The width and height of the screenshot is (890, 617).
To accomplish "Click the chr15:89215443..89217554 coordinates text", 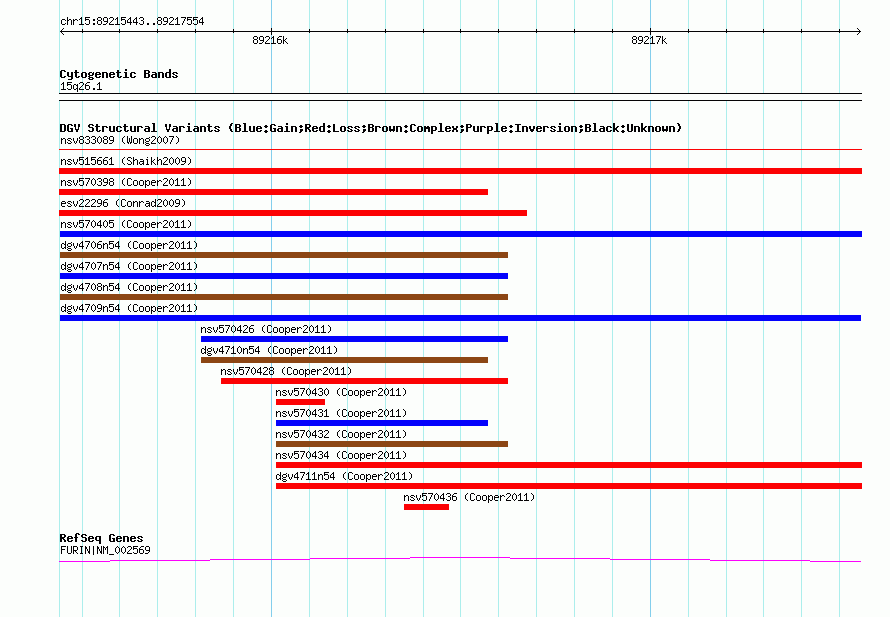I will pos(132,21).
